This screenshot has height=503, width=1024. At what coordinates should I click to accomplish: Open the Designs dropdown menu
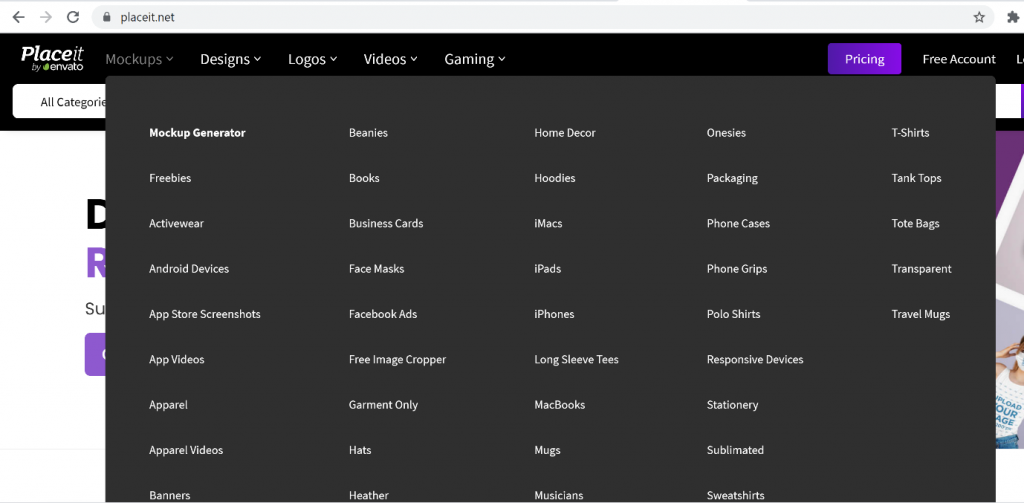(231, 59)
